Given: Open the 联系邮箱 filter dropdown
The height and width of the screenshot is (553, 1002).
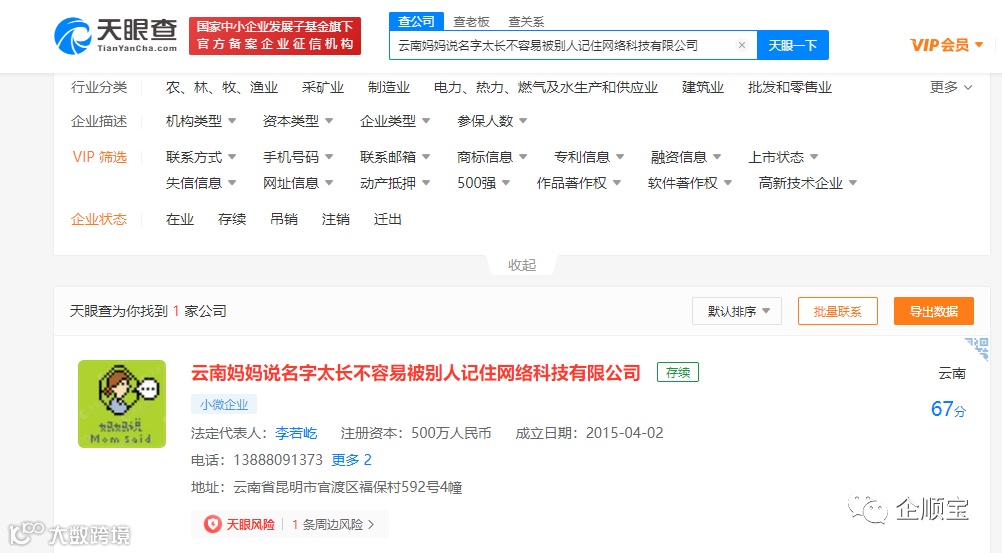Looking at the screenshot, I should [395, 157].
